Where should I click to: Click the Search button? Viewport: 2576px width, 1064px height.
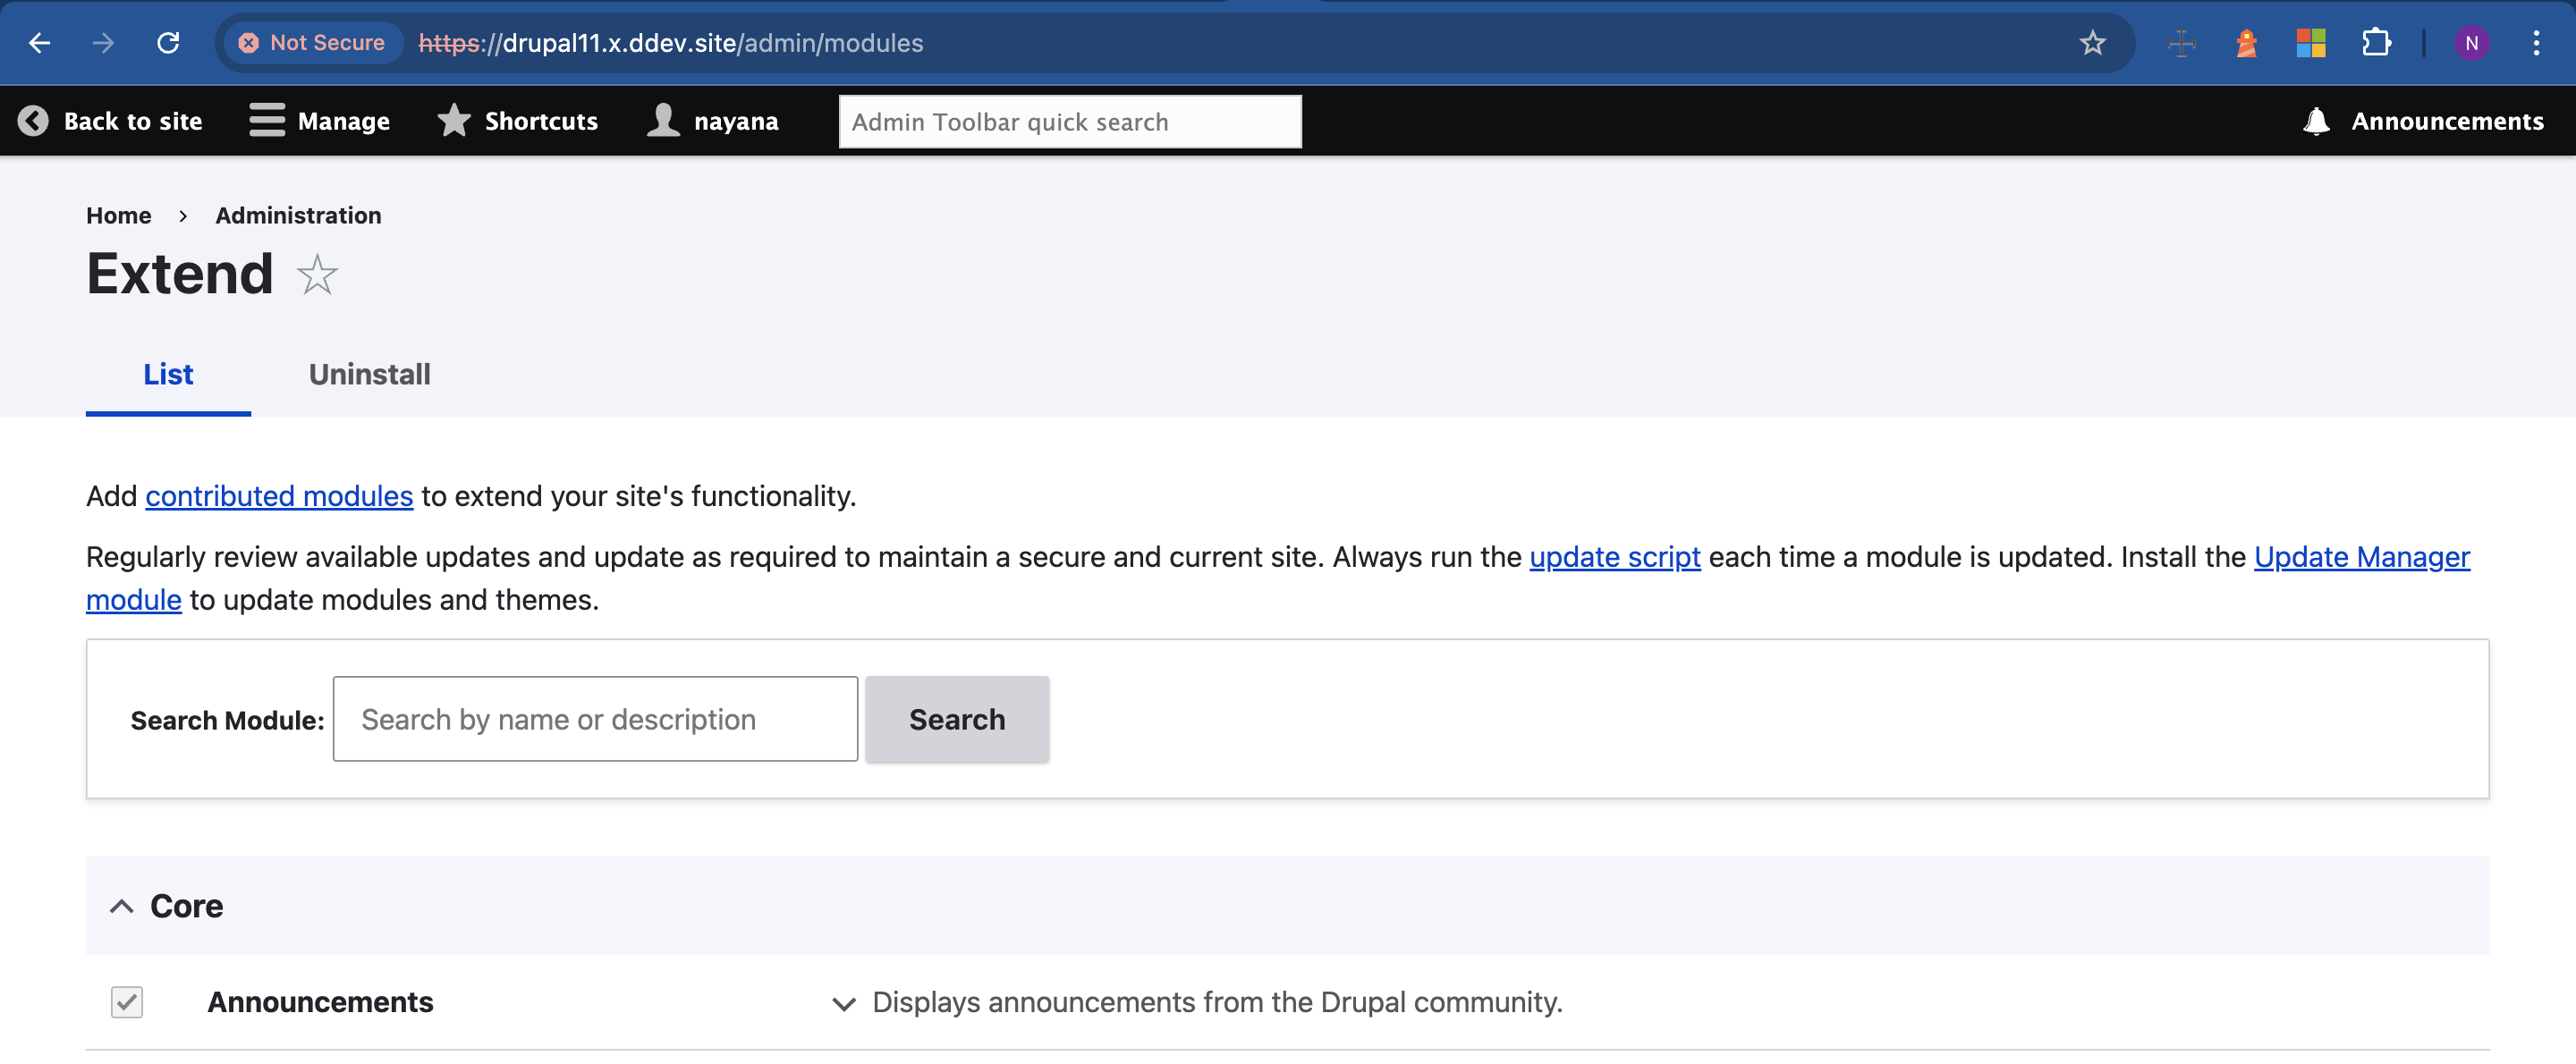coord(957,719)
